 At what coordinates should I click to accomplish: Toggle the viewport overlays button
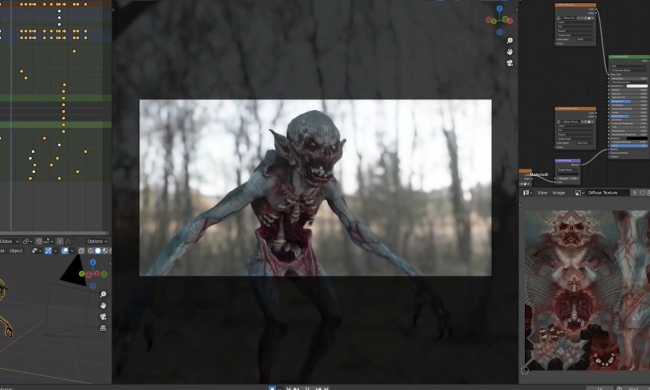[x=65, y=251]
